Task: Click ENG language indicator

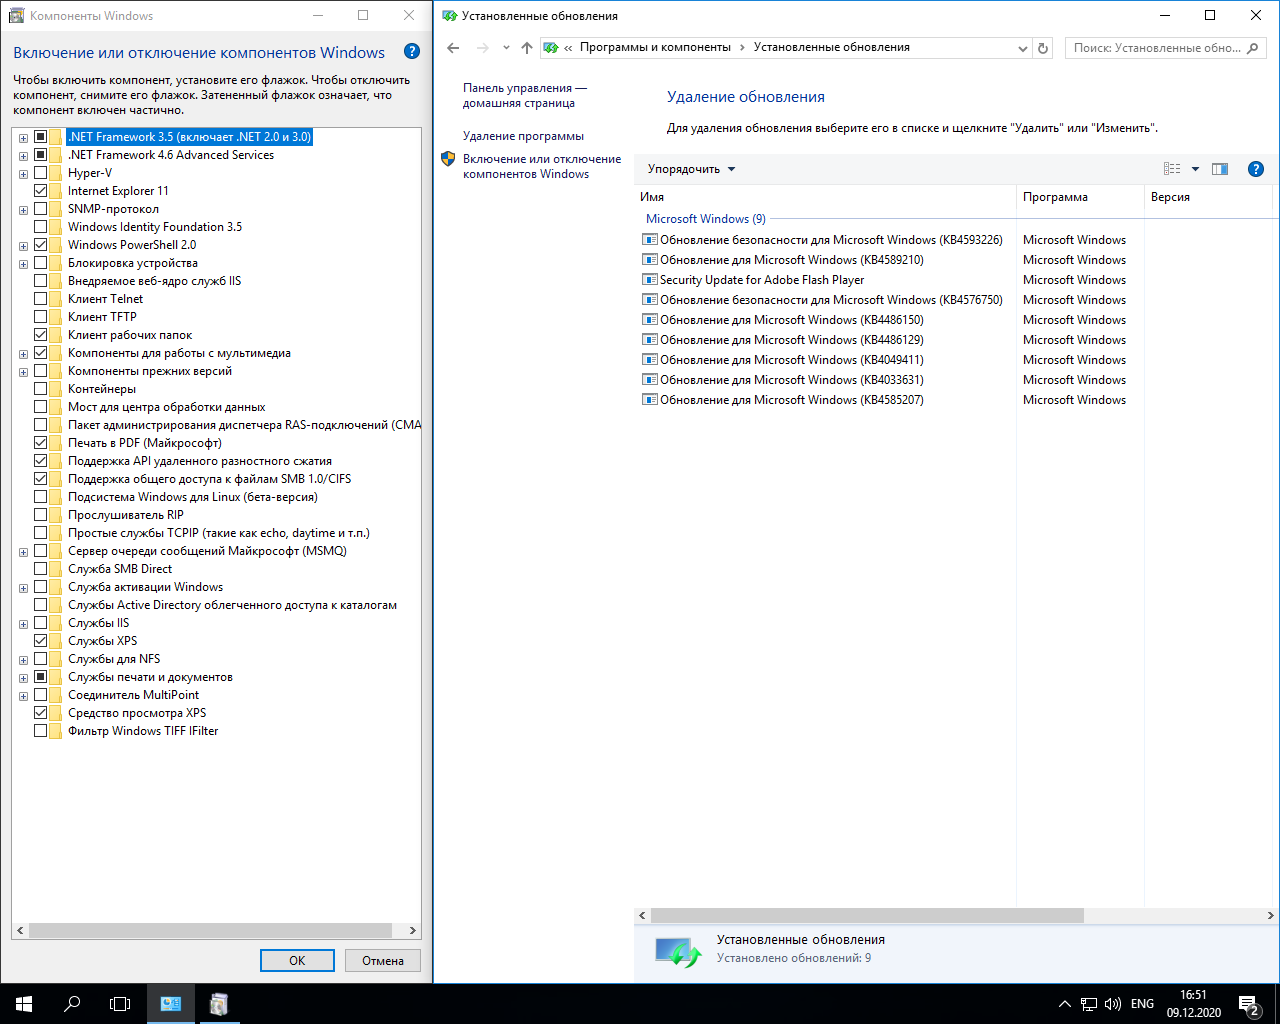Action: point(1142,1004)
